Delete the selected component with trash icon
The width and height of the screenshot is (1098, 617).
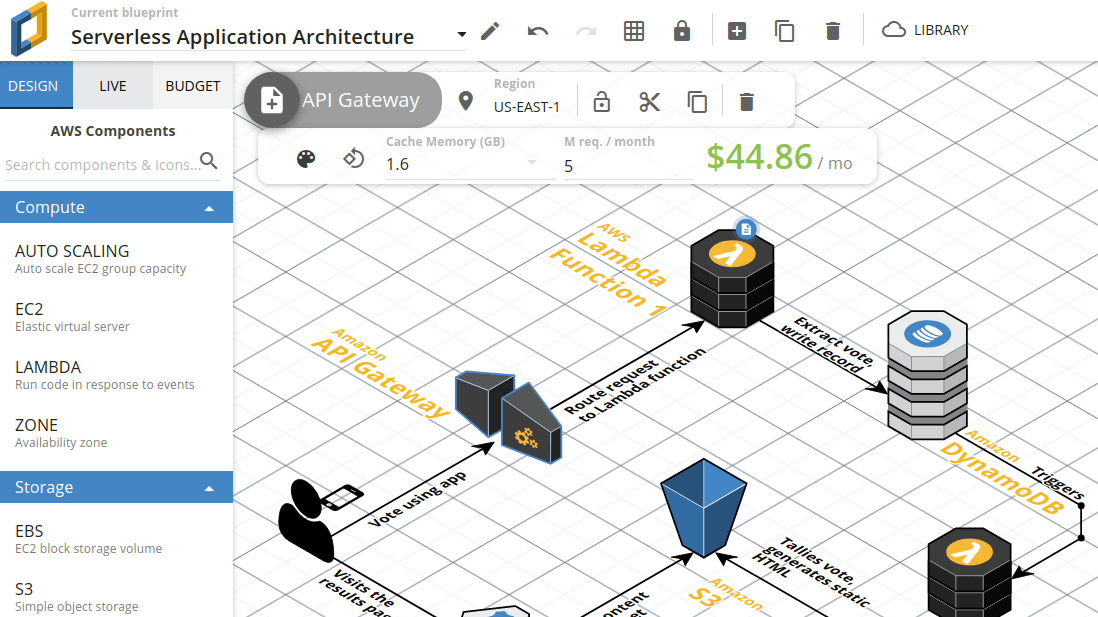click(x=746, y=102)
